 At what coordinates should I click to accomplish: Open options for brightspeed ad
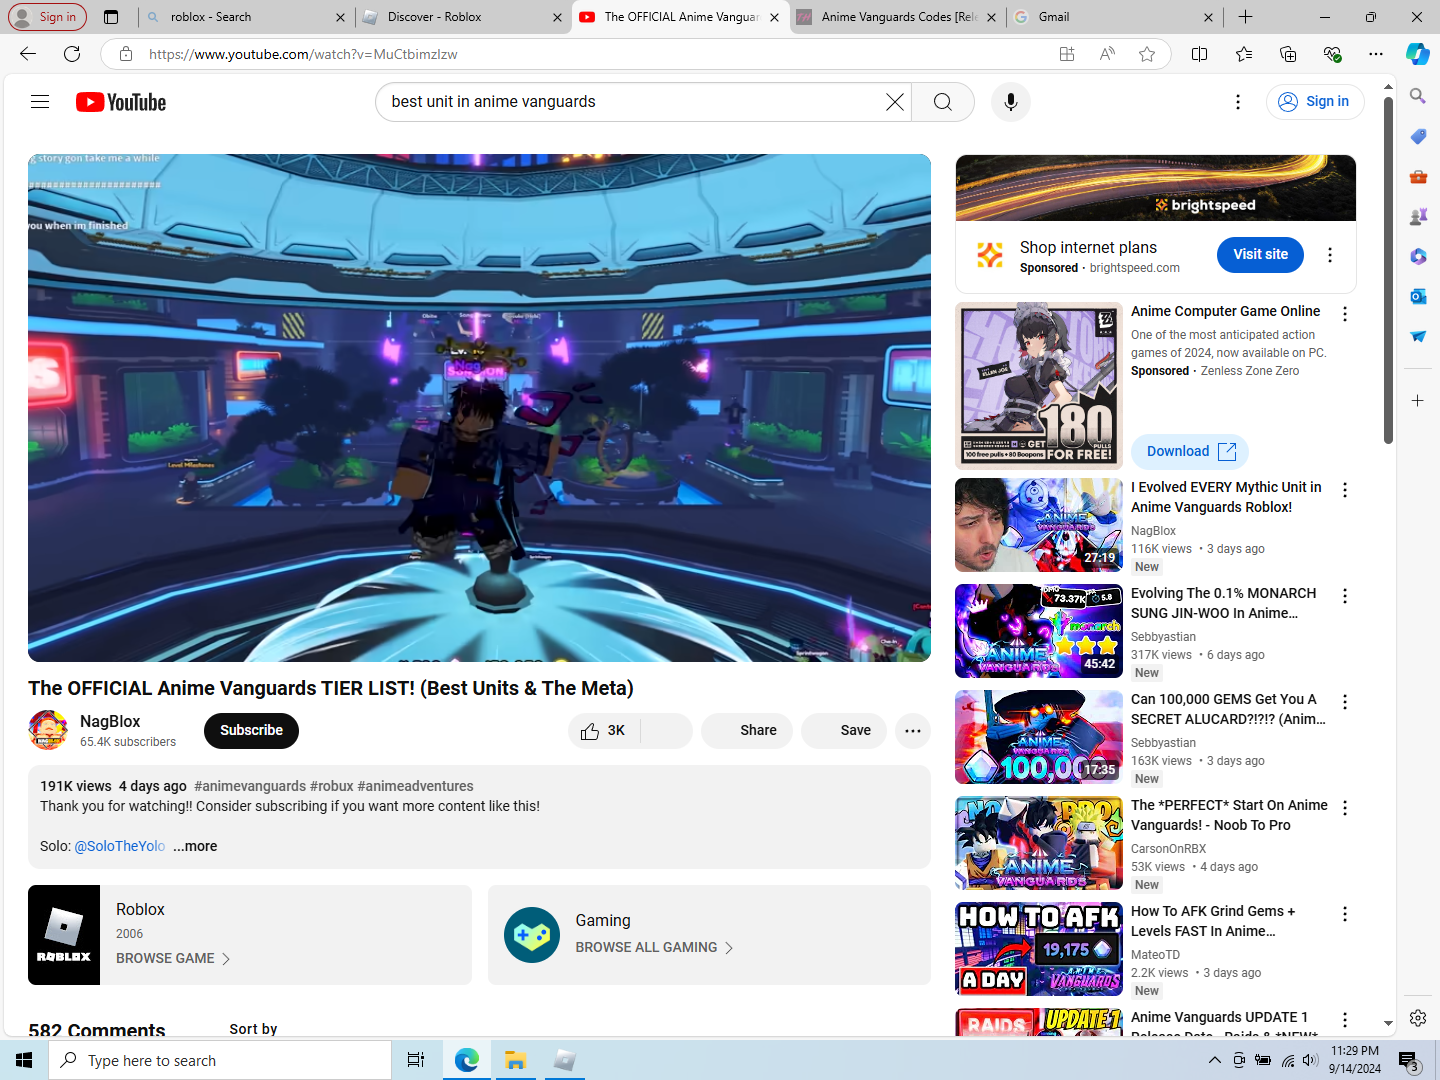point(1330,255)
